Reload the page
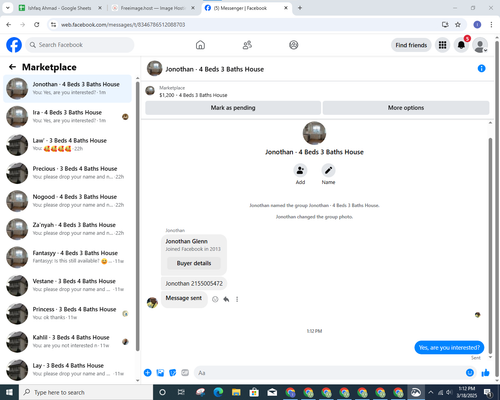The height and width of the screenshot is (400, 500). 37,24
